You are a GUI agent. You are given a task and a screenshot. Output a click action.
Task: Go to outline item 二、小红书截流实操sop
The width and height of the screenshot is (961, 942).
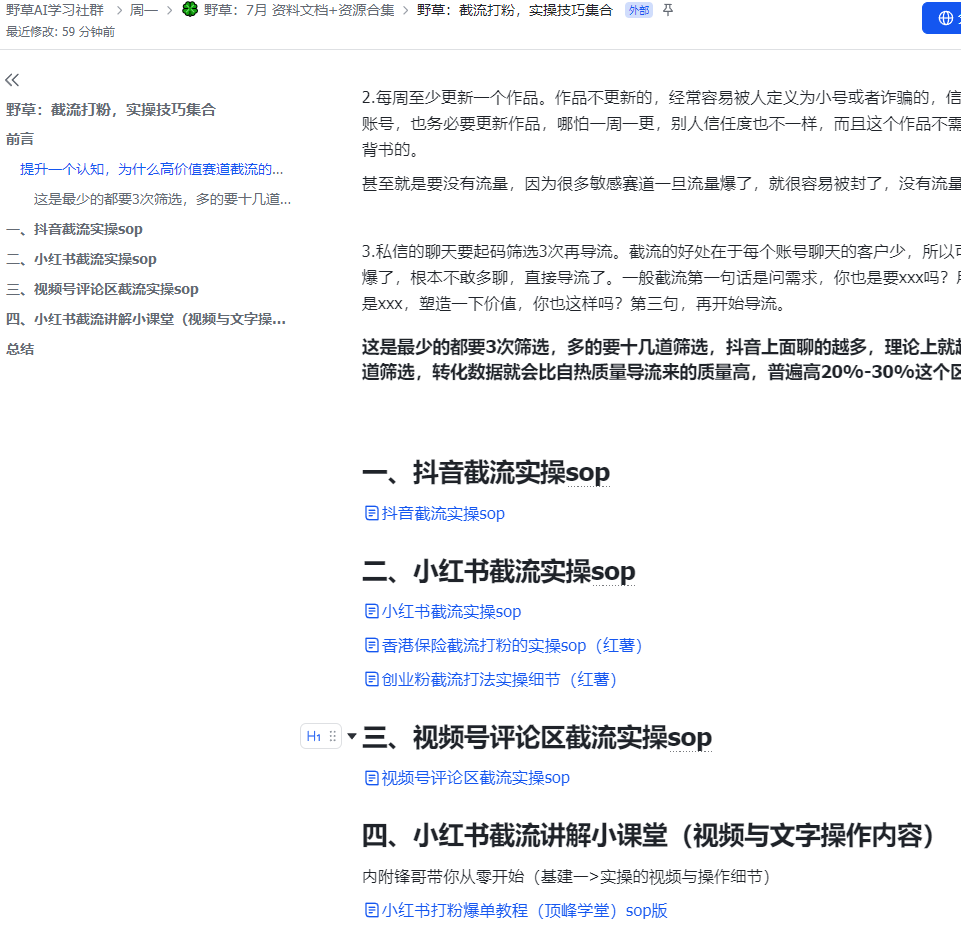(81, 259)
